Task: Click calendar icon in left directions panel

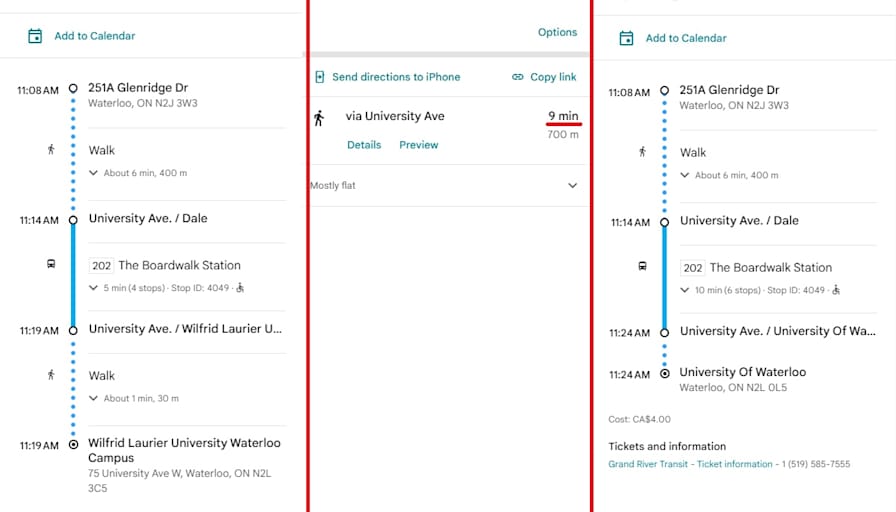Action: click(x=35, y=36)
